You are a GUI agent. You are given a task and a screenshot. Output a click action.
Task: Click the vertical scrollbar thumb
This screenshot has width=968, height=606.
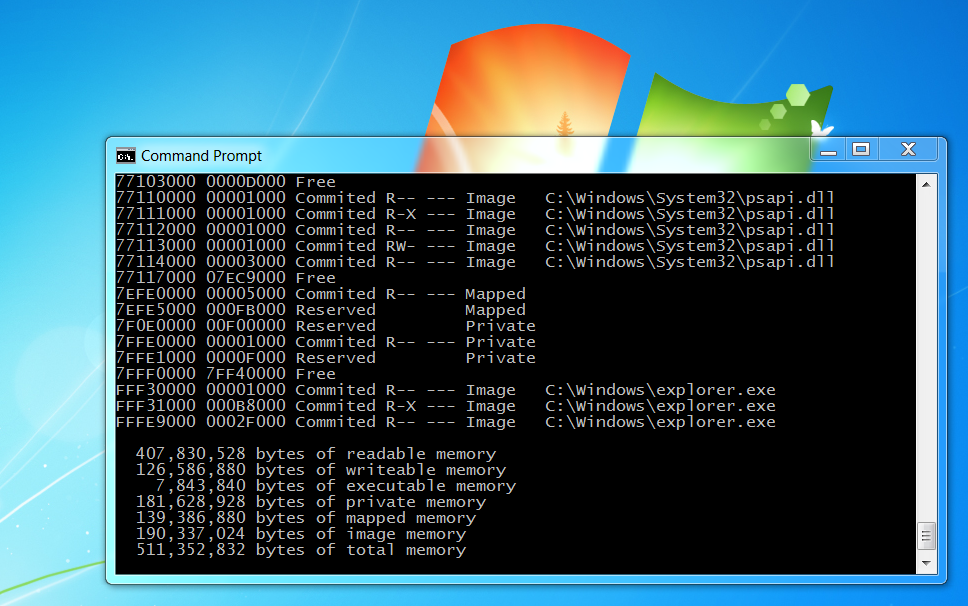(926, 536)
